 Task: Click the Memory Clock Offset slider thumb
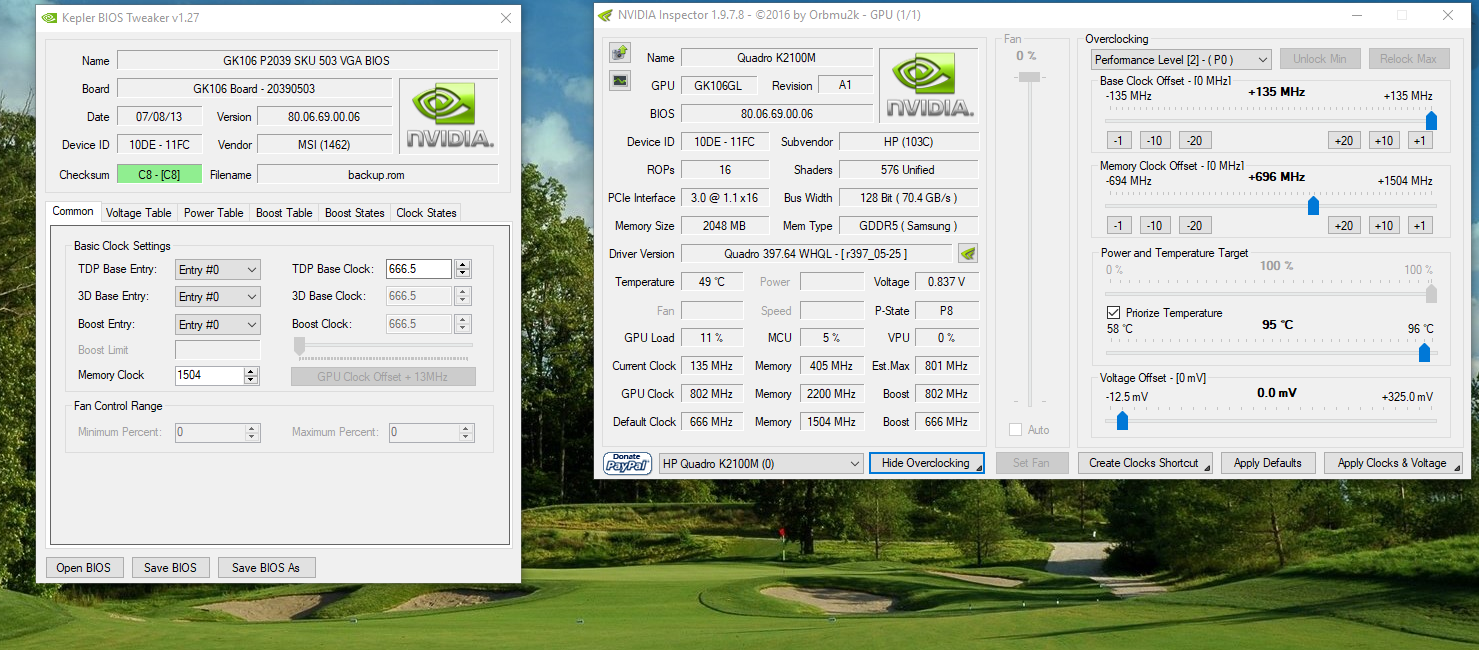(x=1313, y=206)
